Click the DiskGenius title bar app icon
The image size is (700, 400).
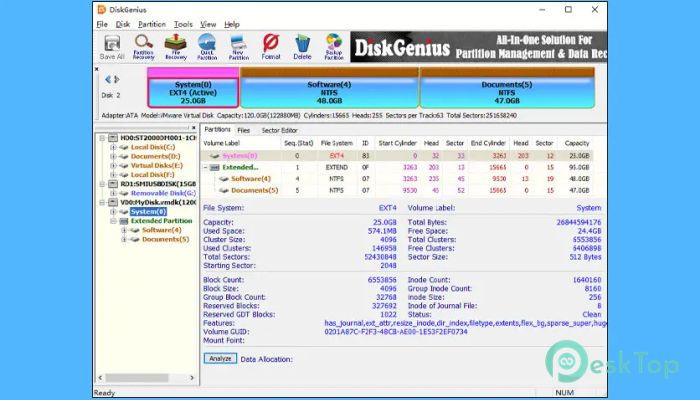coord(102,9)
